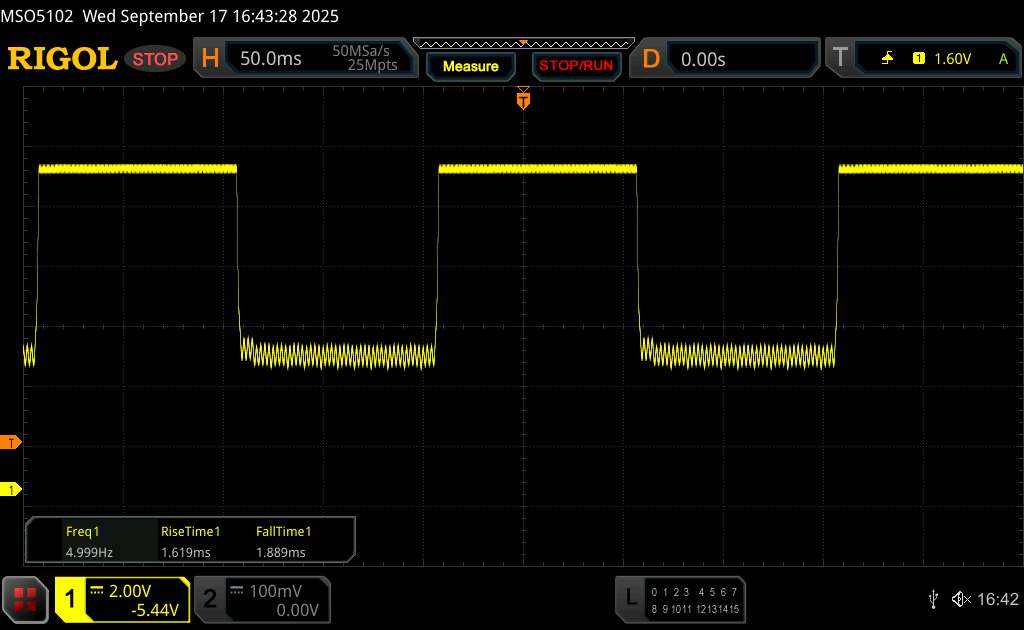Click the orange trigger level marker on left edge
This screenshot has height=630, width=1024.
[12, 442]
